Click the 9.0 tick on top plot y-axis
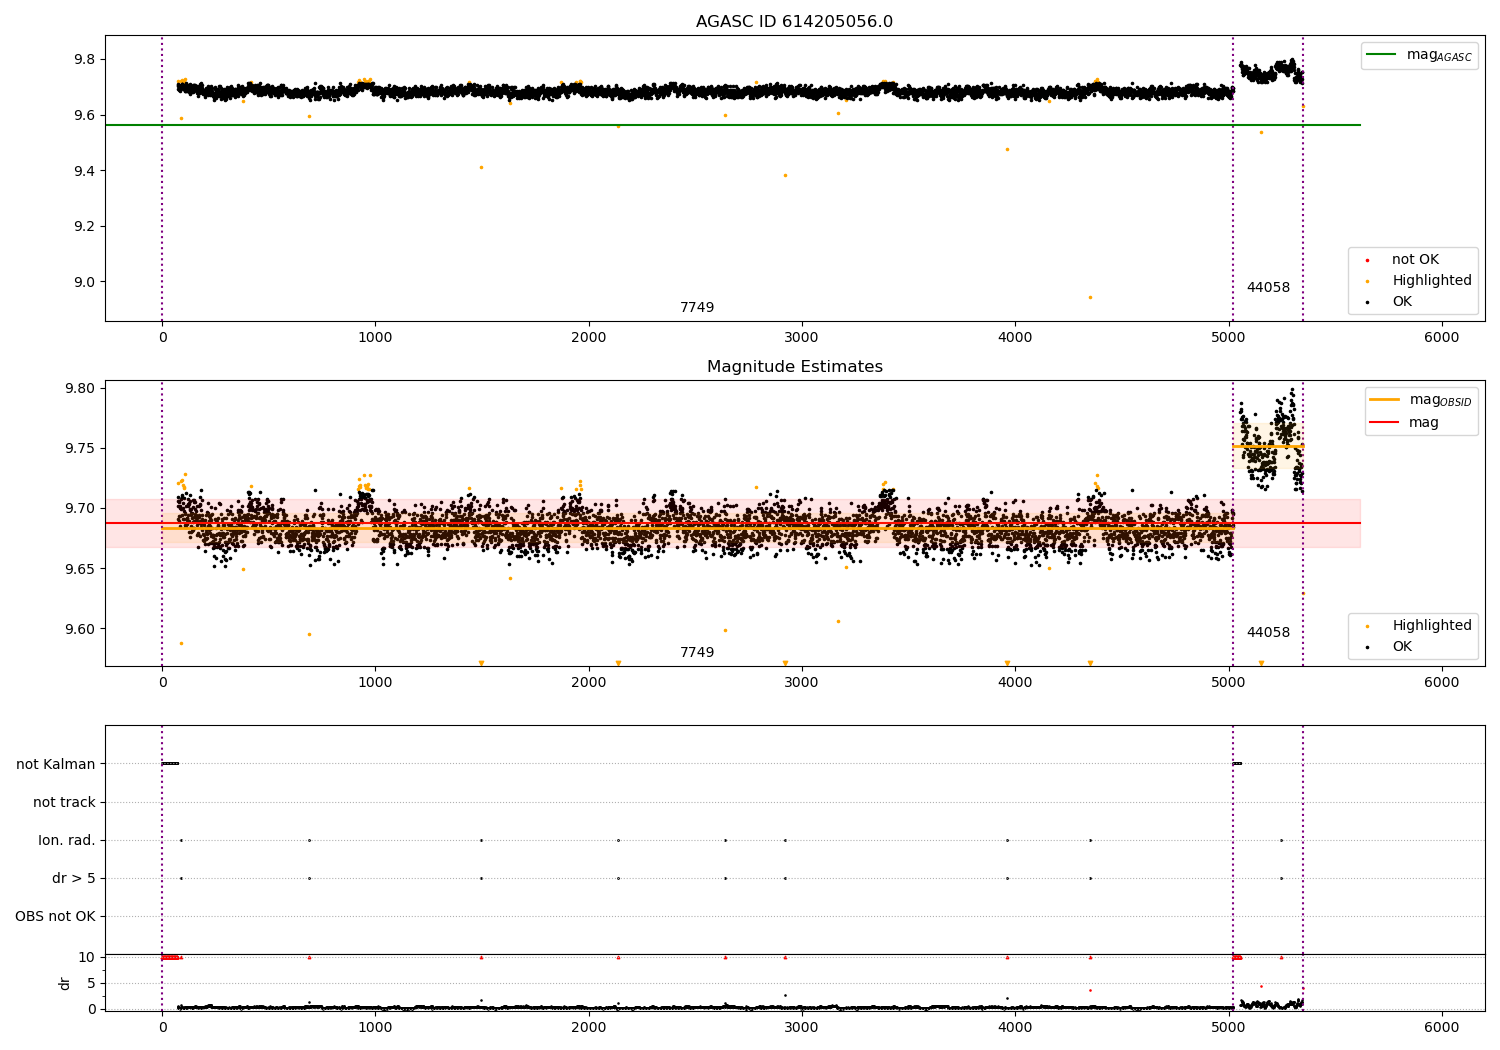This screenshot has height=1050, width=1500. 84,282
